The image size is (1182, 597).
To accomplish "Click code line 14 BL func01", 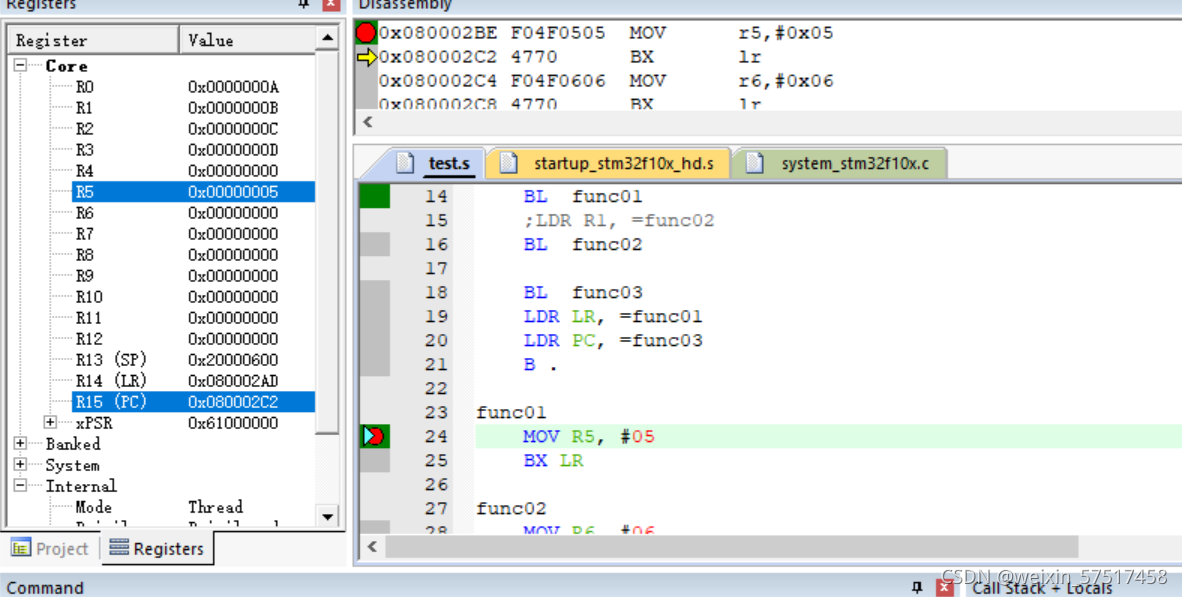I will [x=583, y=197].
